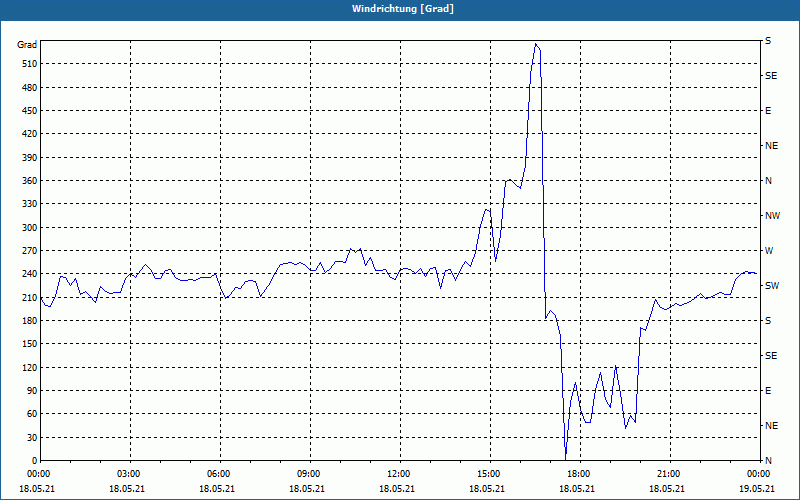This screenshot has height=500, width=800.
Task: Click the blue line's drop to zero degrees
Action: pyautogui.click(x=565, y=459)
